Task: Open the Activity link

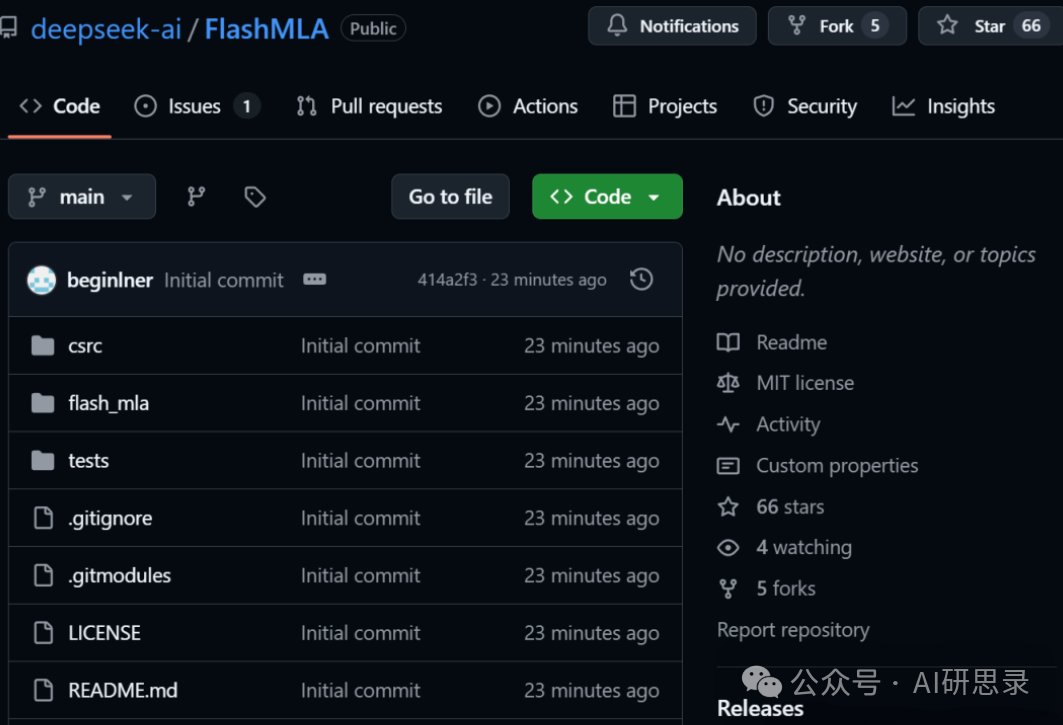Action: point(788,425)
